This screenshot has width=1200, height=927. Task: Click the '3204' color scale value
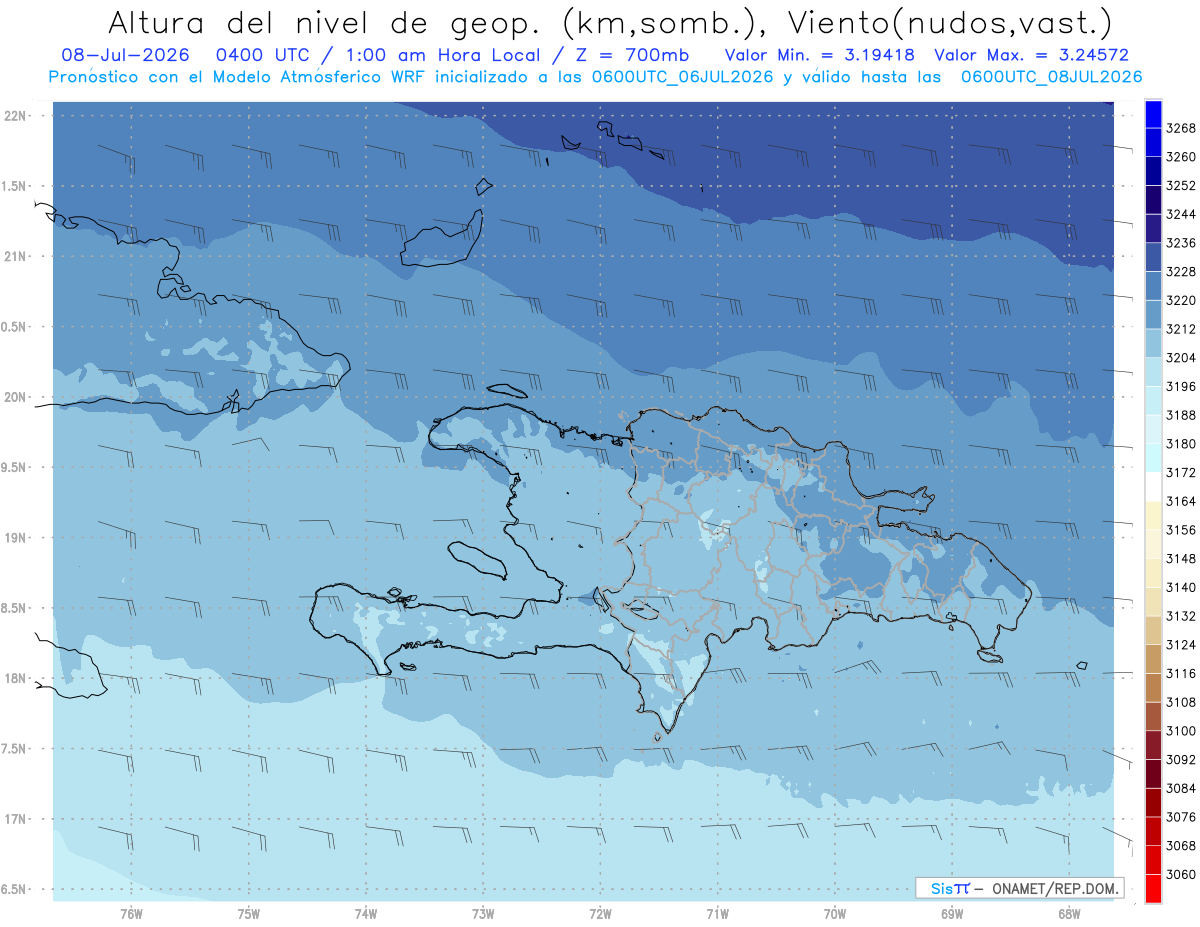click(1181, 358)
